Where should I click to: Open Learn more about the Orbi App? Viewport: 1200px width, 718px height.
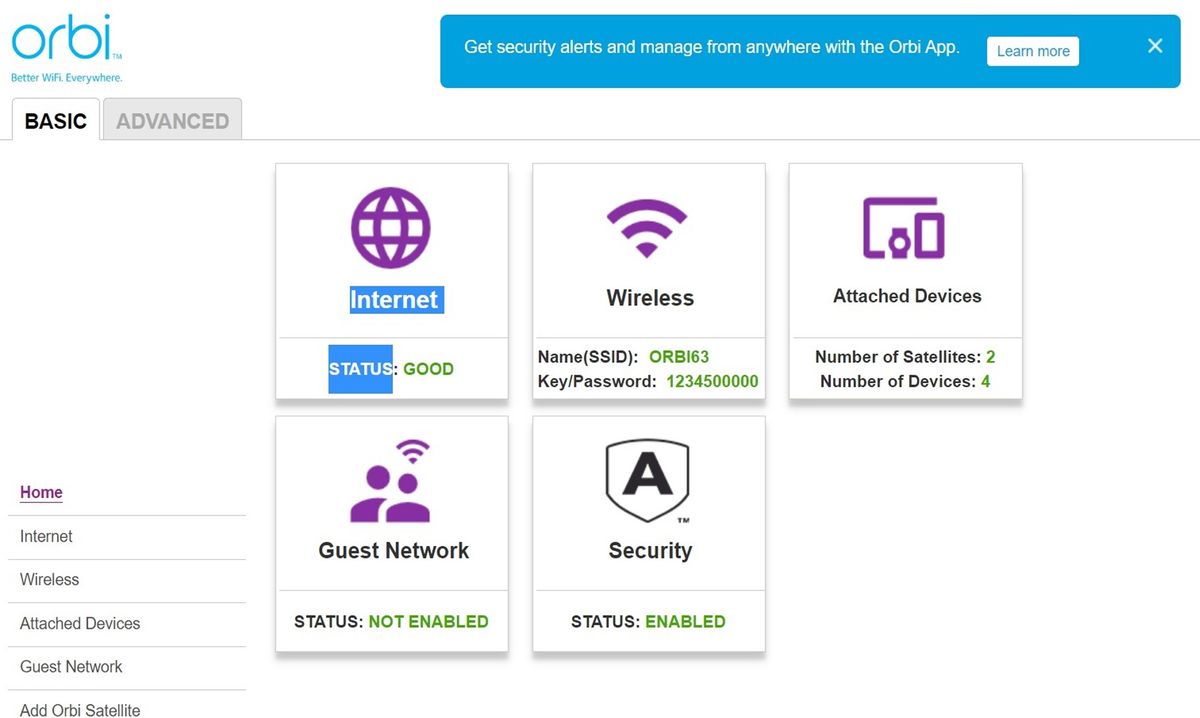pos(1033,51)
